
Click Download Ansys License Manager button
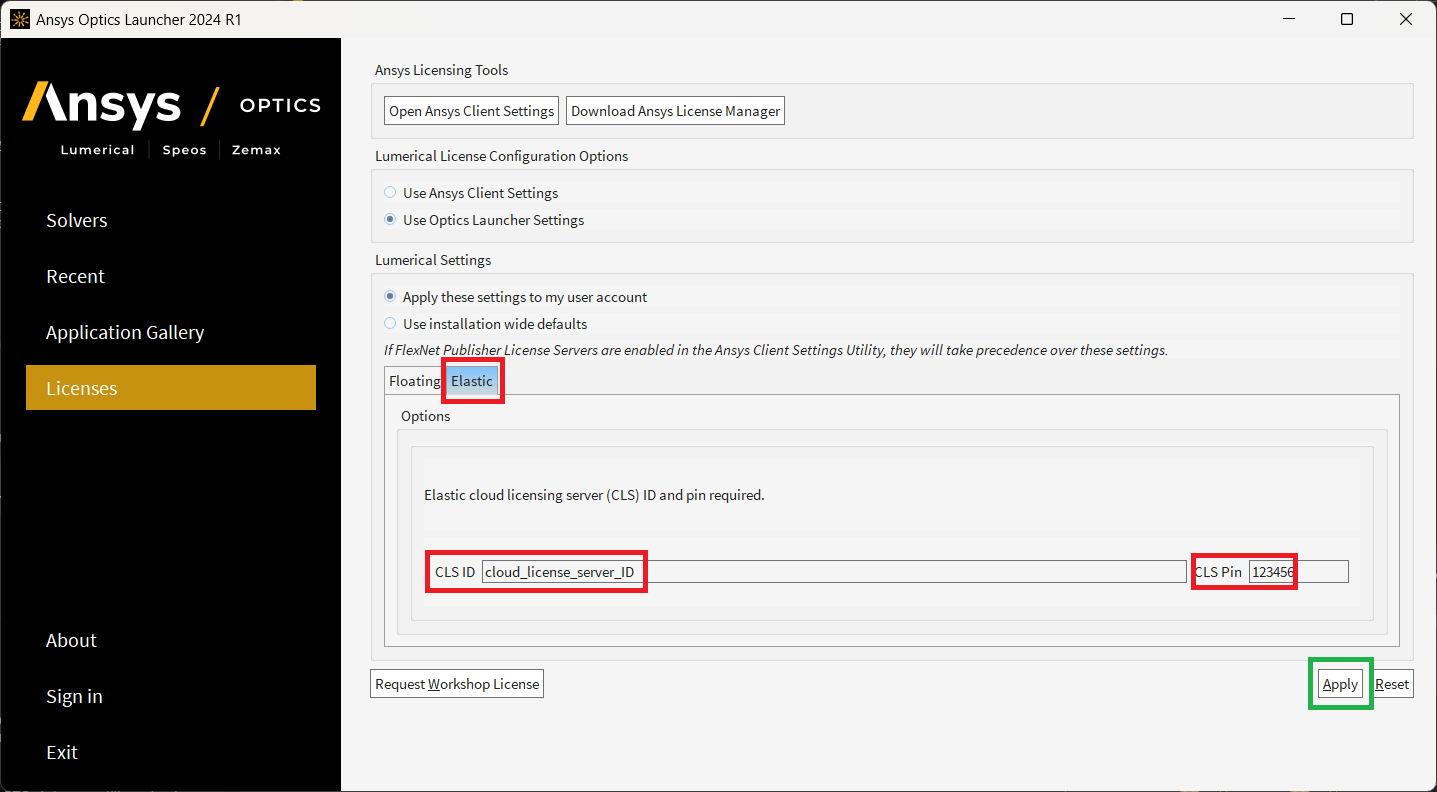[x=675, y=111]
